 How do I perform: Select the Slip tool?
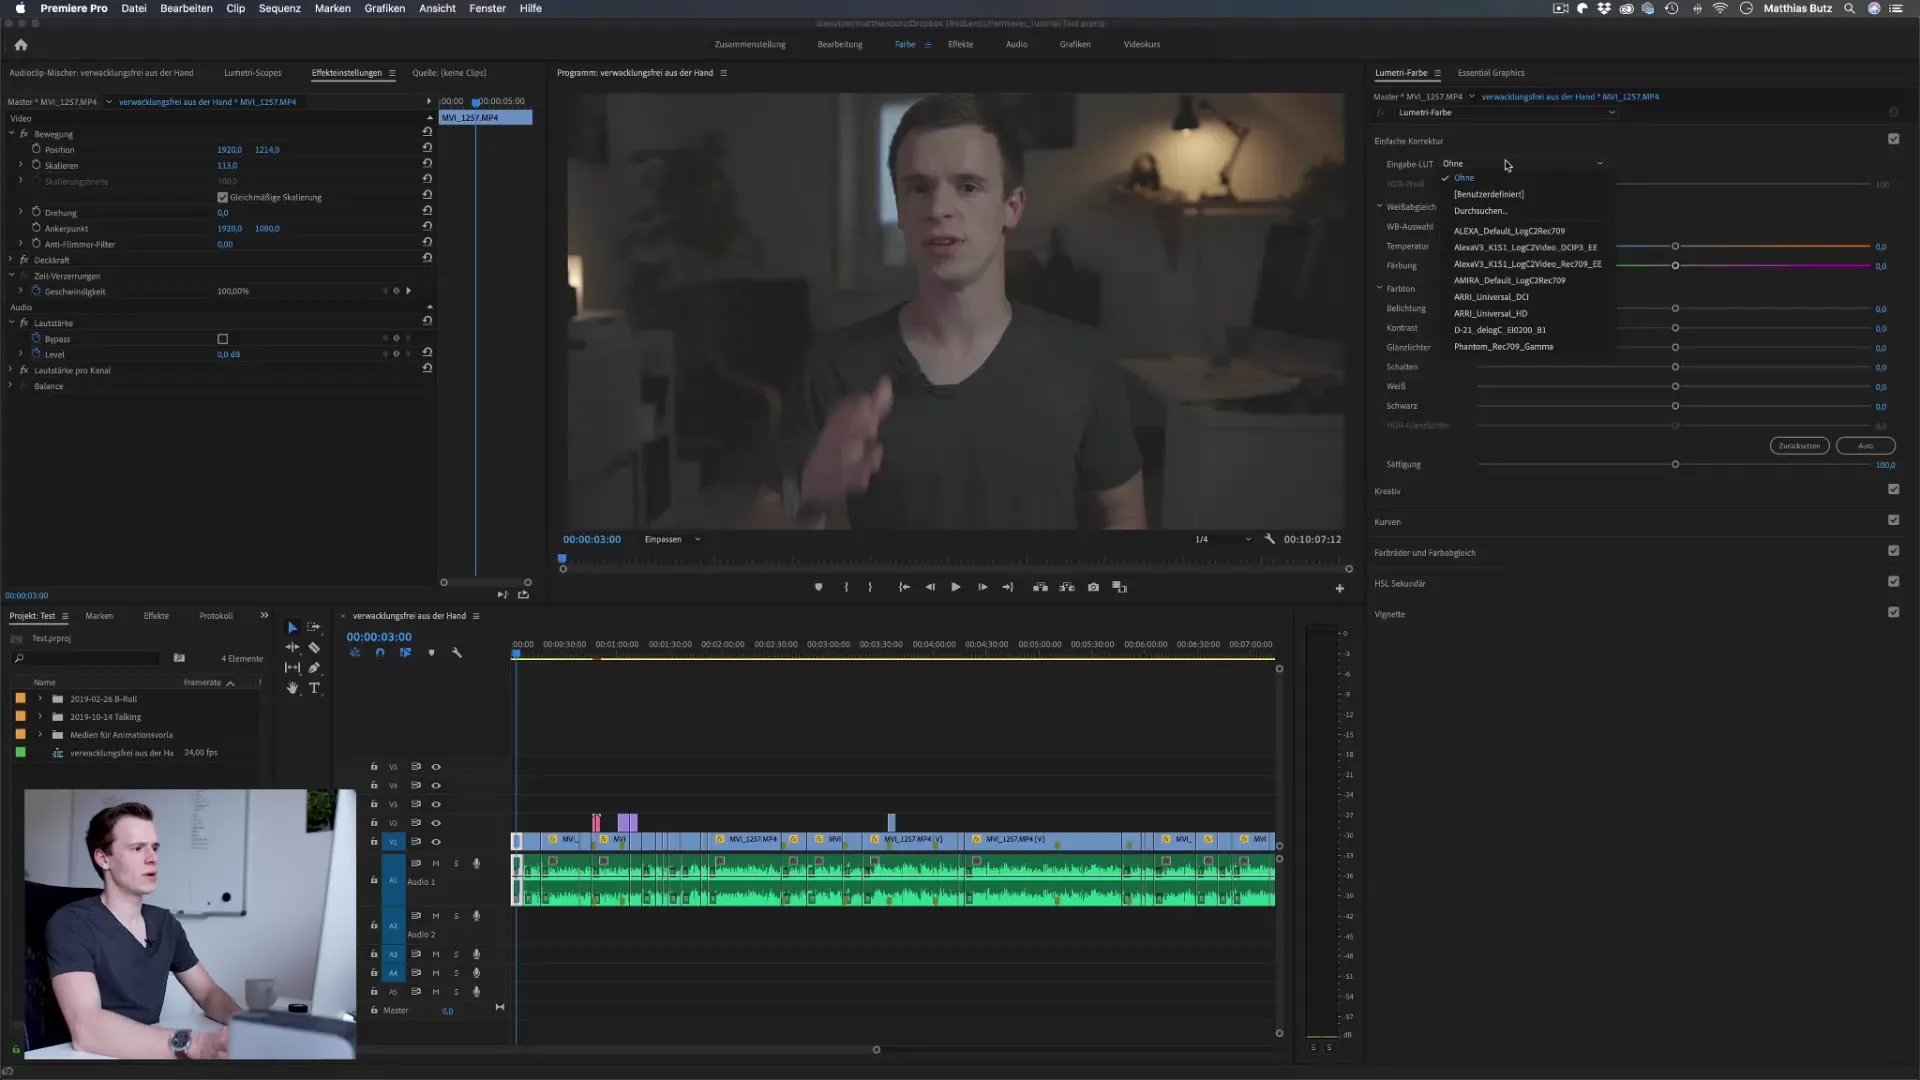[292, 668]
